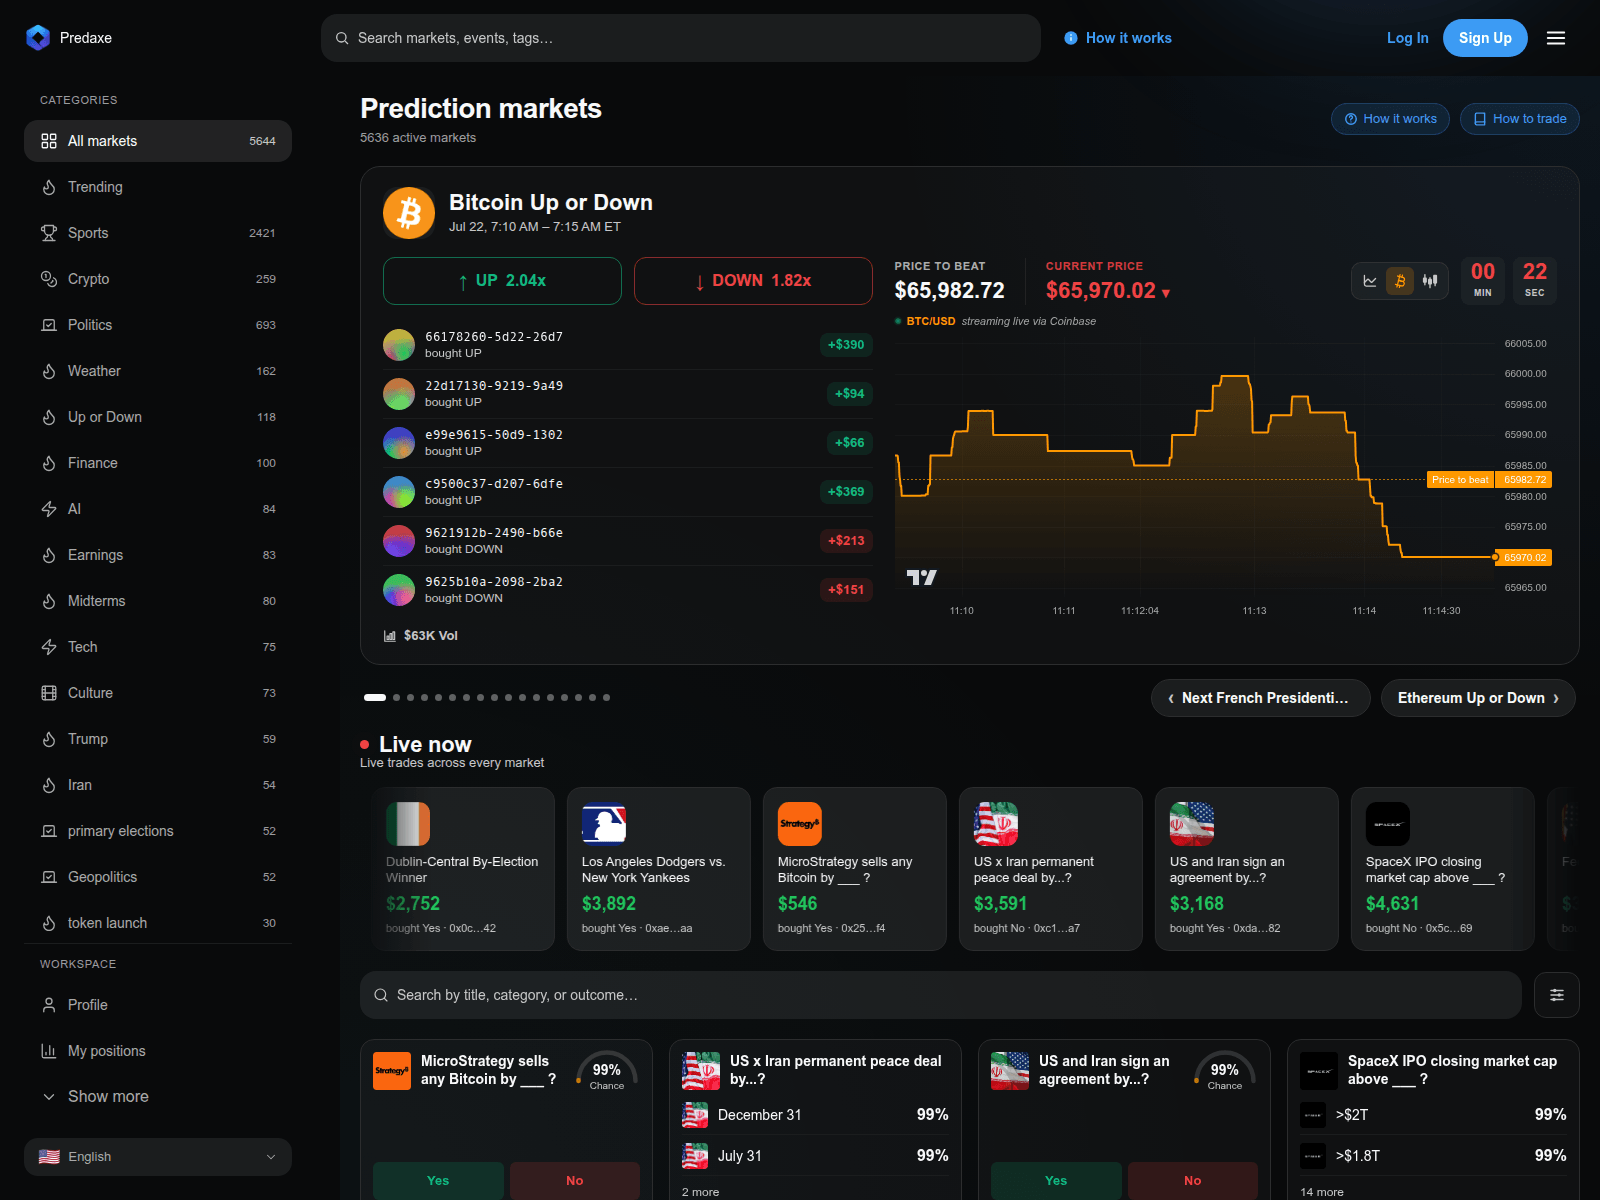Screen dimensions: 1600x1200
Task: Choose No on US and Iran agreement card
Action: click(x=1193, y=1180)
